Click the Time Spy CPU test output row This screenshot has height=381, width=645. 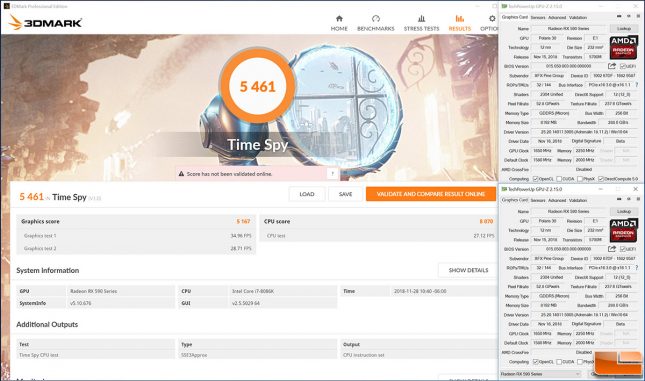[x=257, y=355]
